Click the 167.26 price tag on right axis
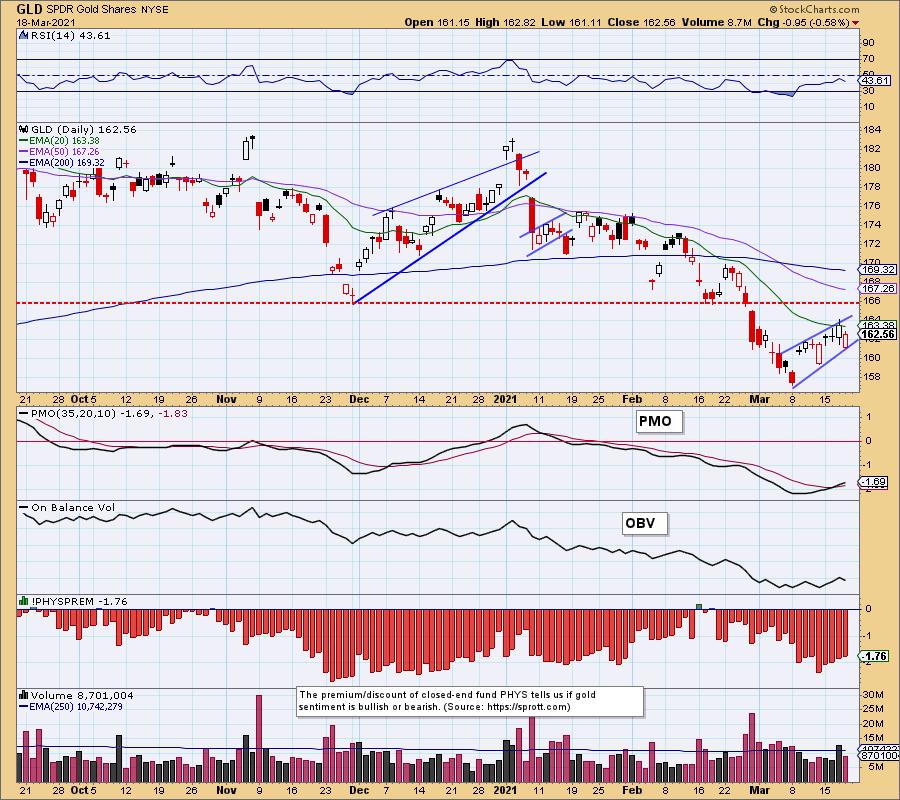 click(877, 289)
